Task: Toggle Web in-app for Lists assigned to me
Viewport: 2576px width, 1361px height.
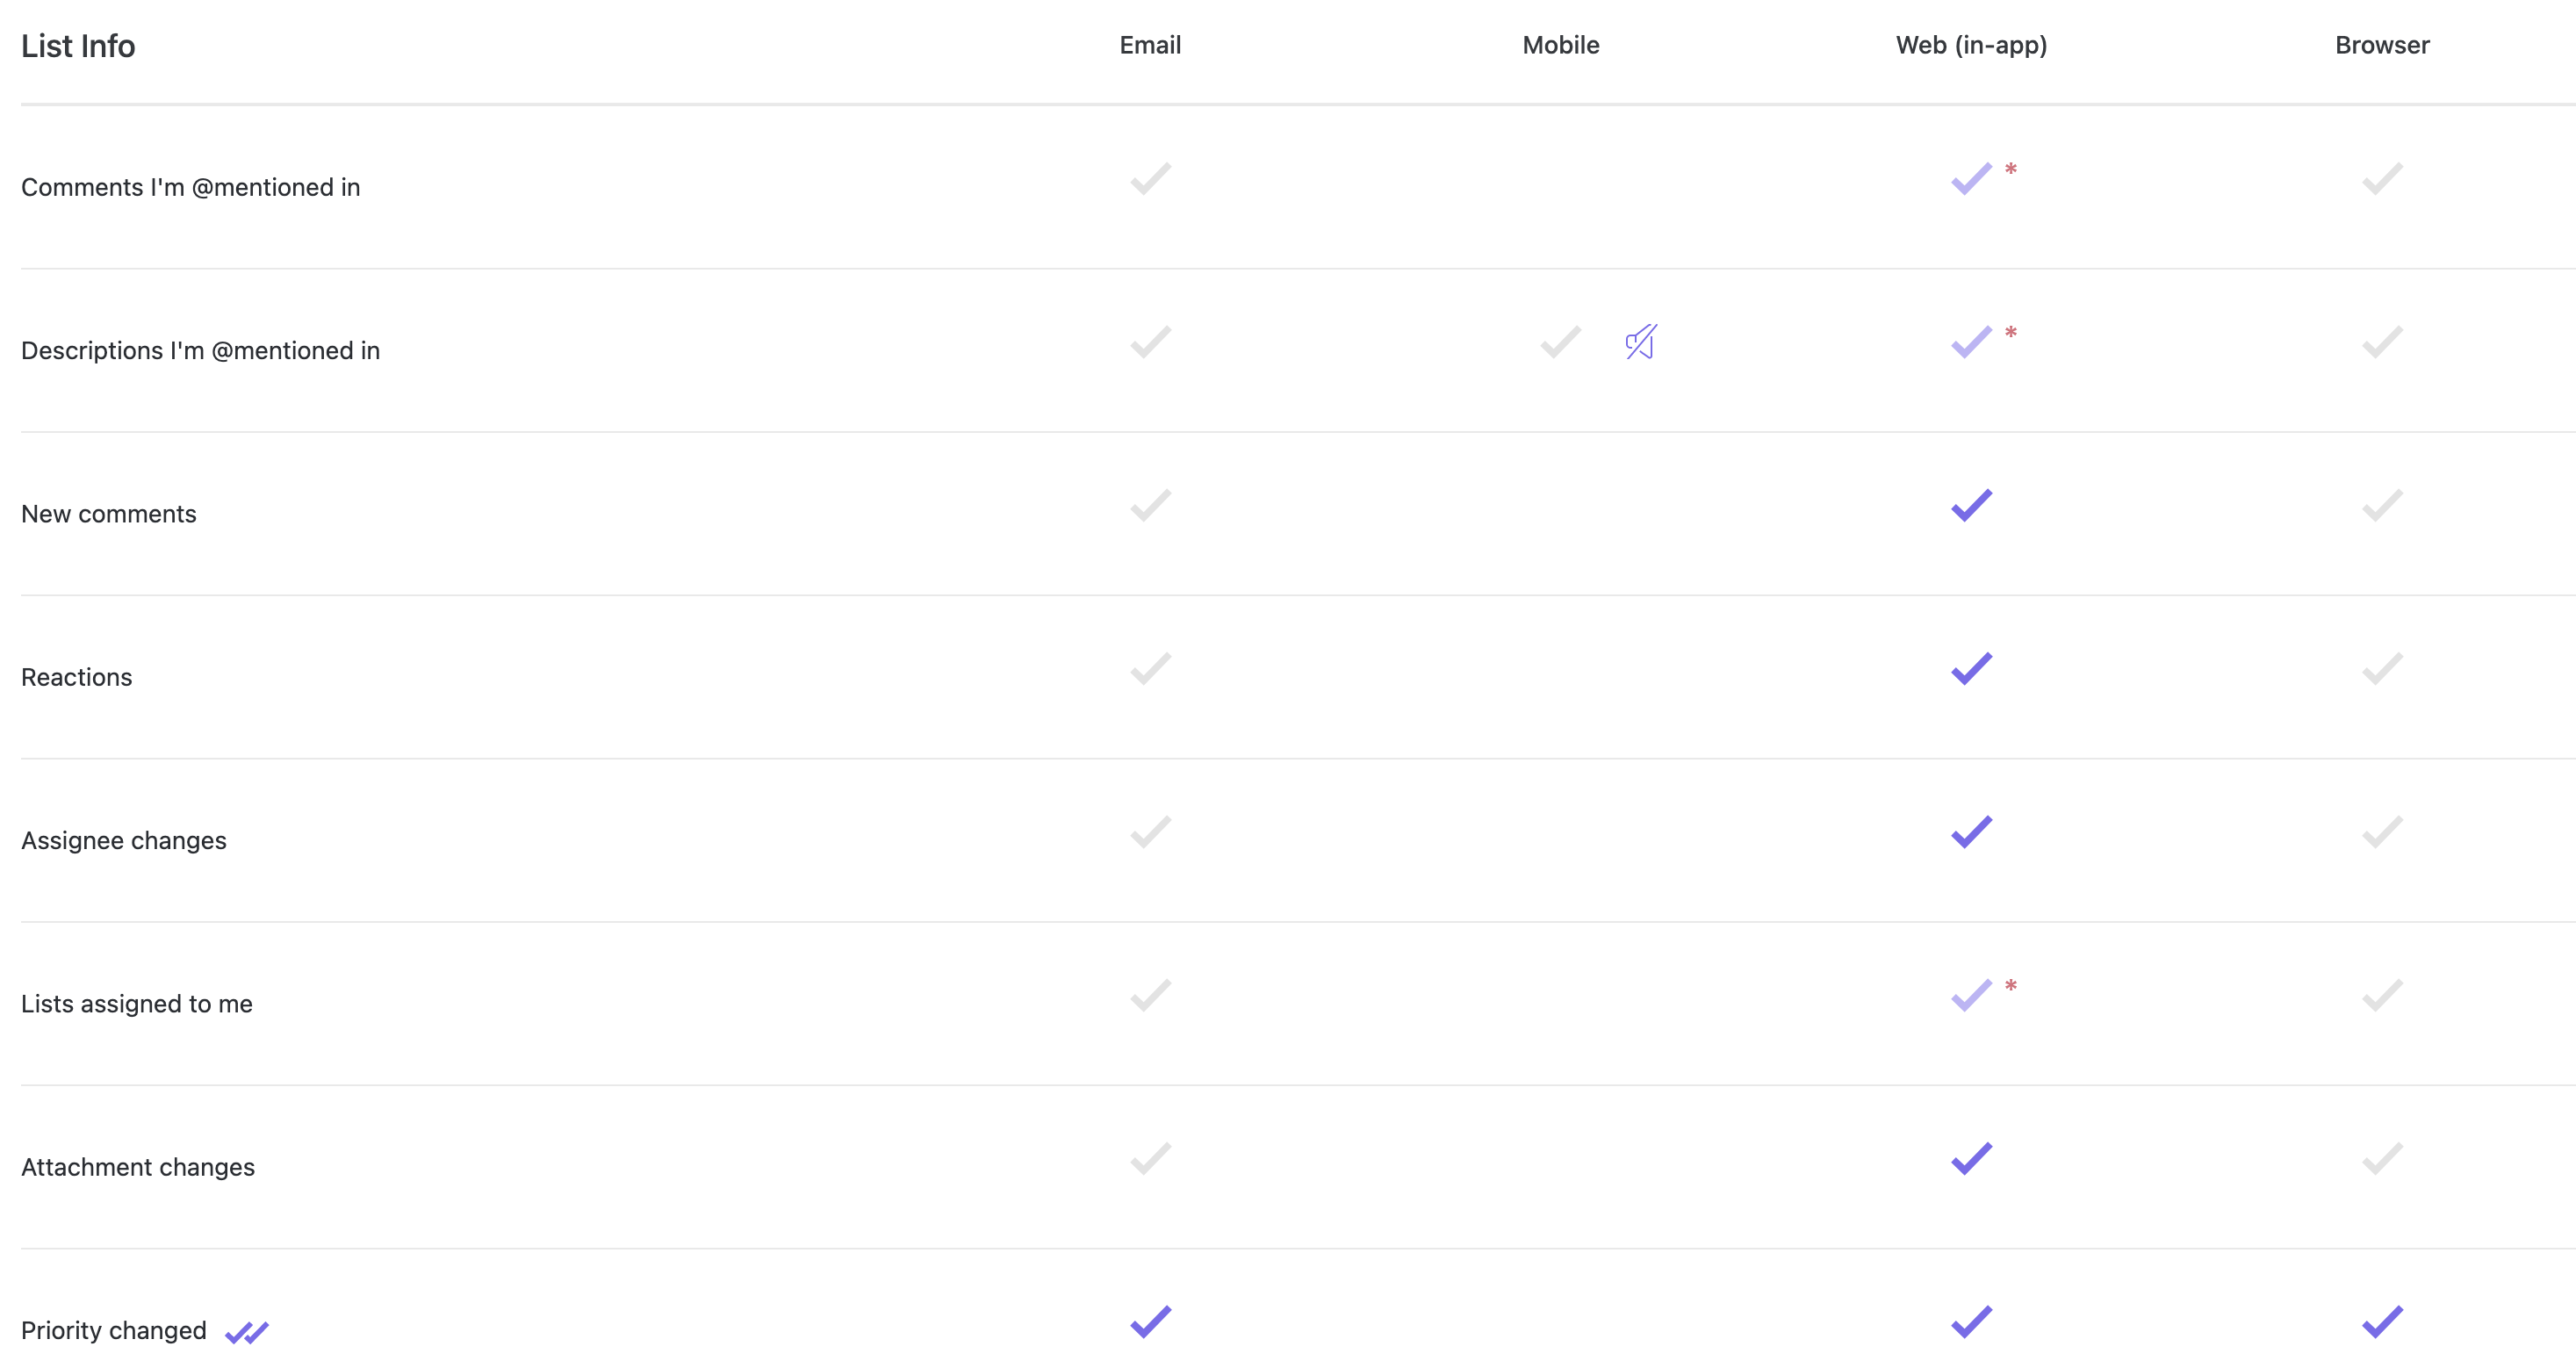Action: (x=1971, y=996)
